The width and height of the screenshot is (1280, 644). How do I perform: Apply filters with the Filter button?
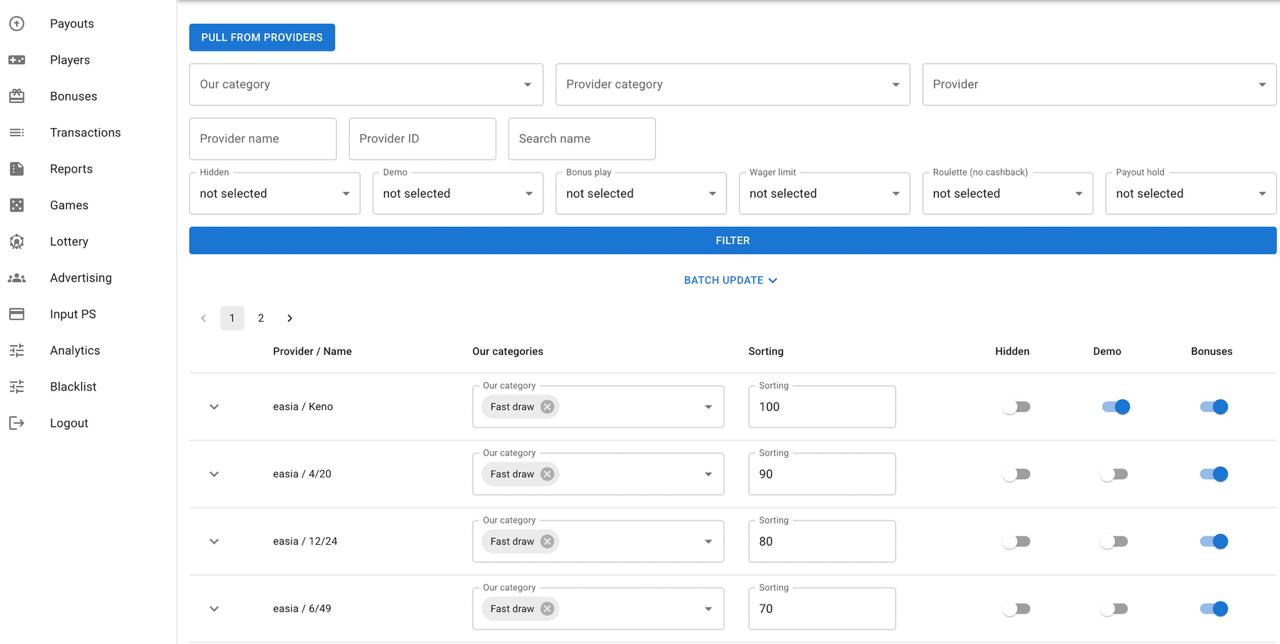732,240
